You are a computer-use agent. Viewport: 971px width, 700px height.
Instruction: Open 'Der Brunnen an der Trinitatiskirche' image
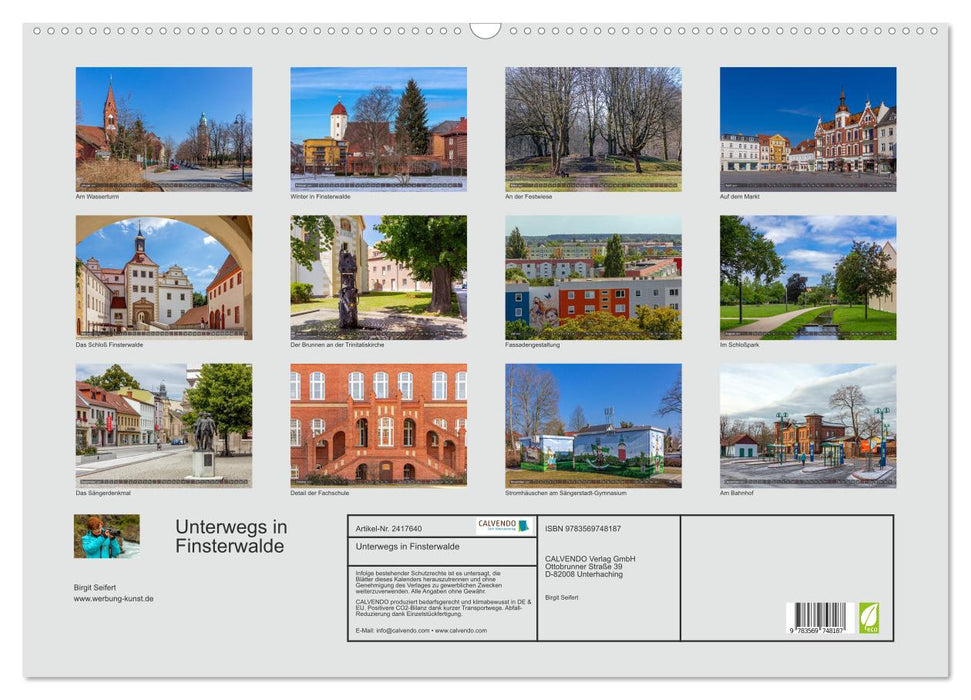click(x=378, y=278)
